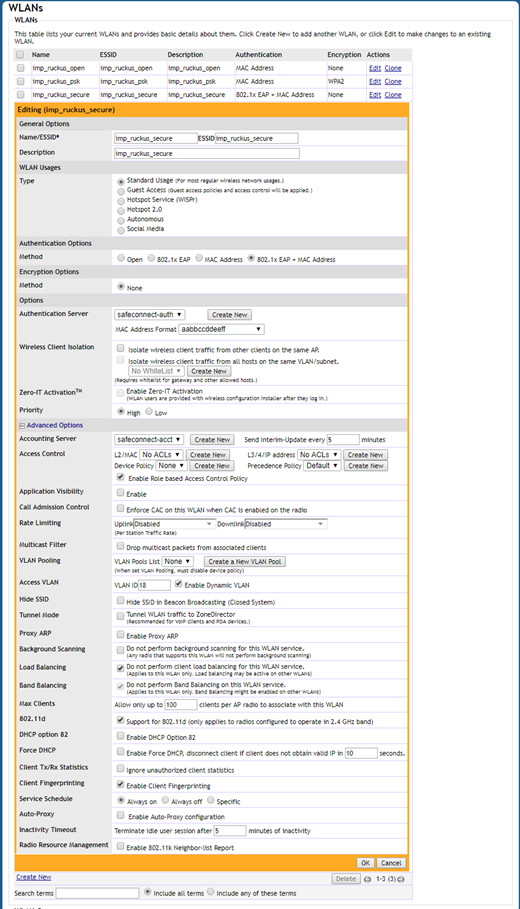Set authentication method to MAC Address

pos(199,259)
